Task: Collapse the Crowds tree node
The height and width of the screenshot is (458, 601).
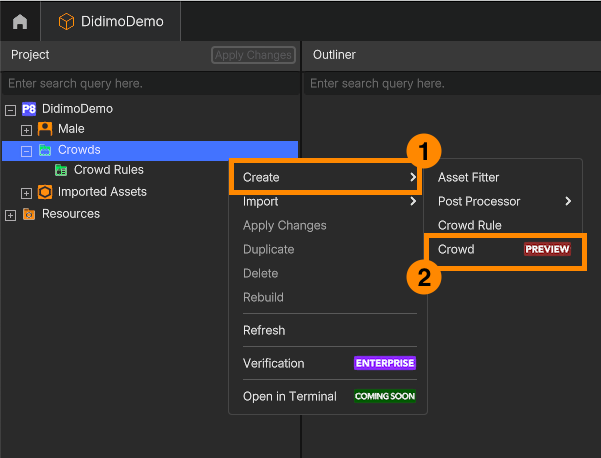Action: click(26, 151)
